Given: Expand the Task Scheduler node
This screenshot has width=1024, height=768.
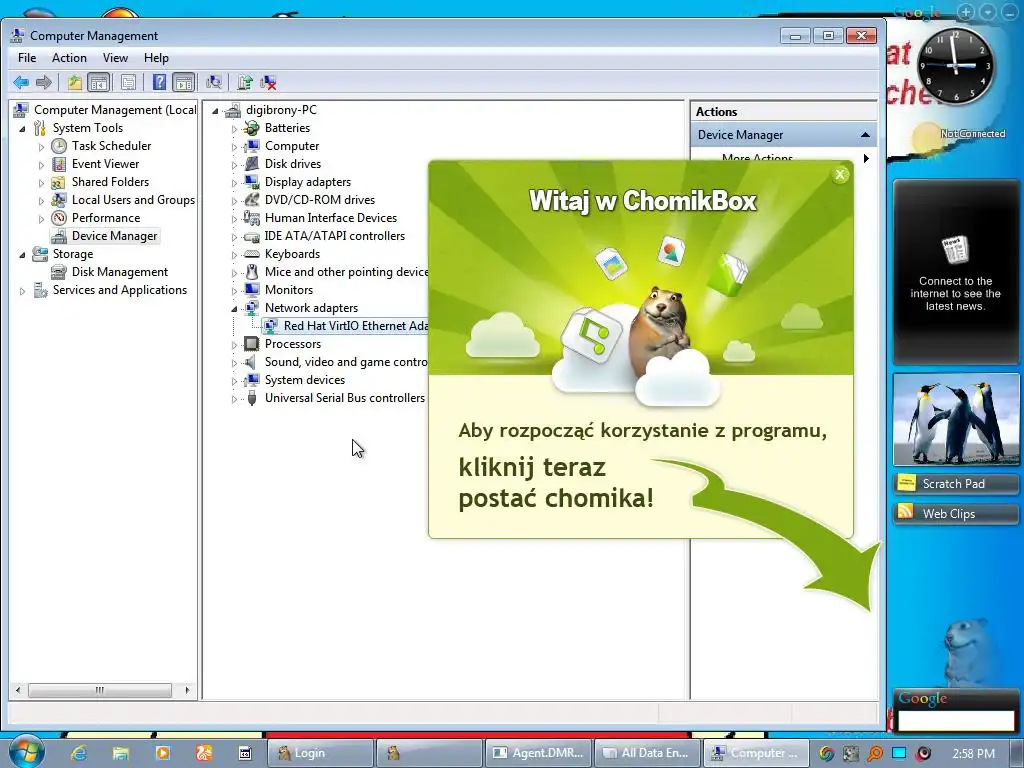Looking at the screenshot, I should point(41,147).
